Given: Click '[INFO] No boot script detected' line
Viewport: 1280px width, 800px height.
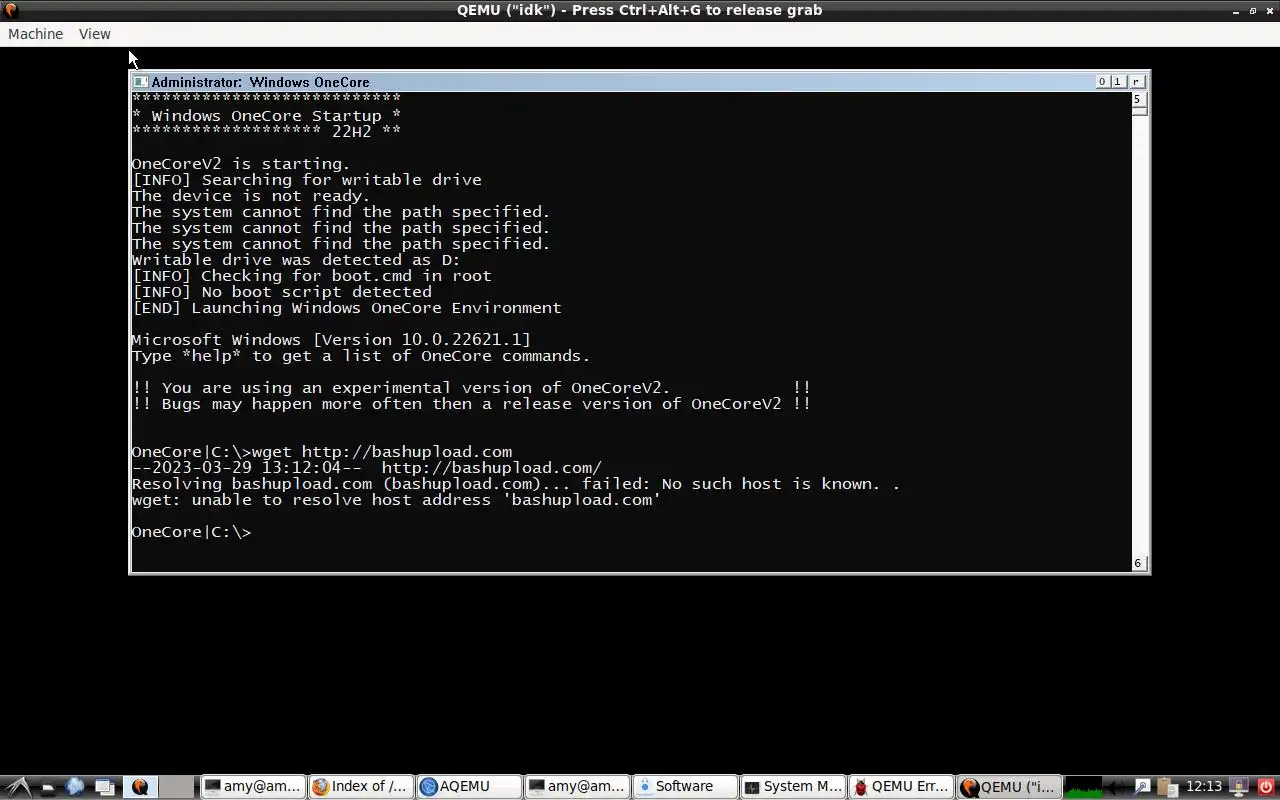Looking at the screenshot, I should (281, 292).
